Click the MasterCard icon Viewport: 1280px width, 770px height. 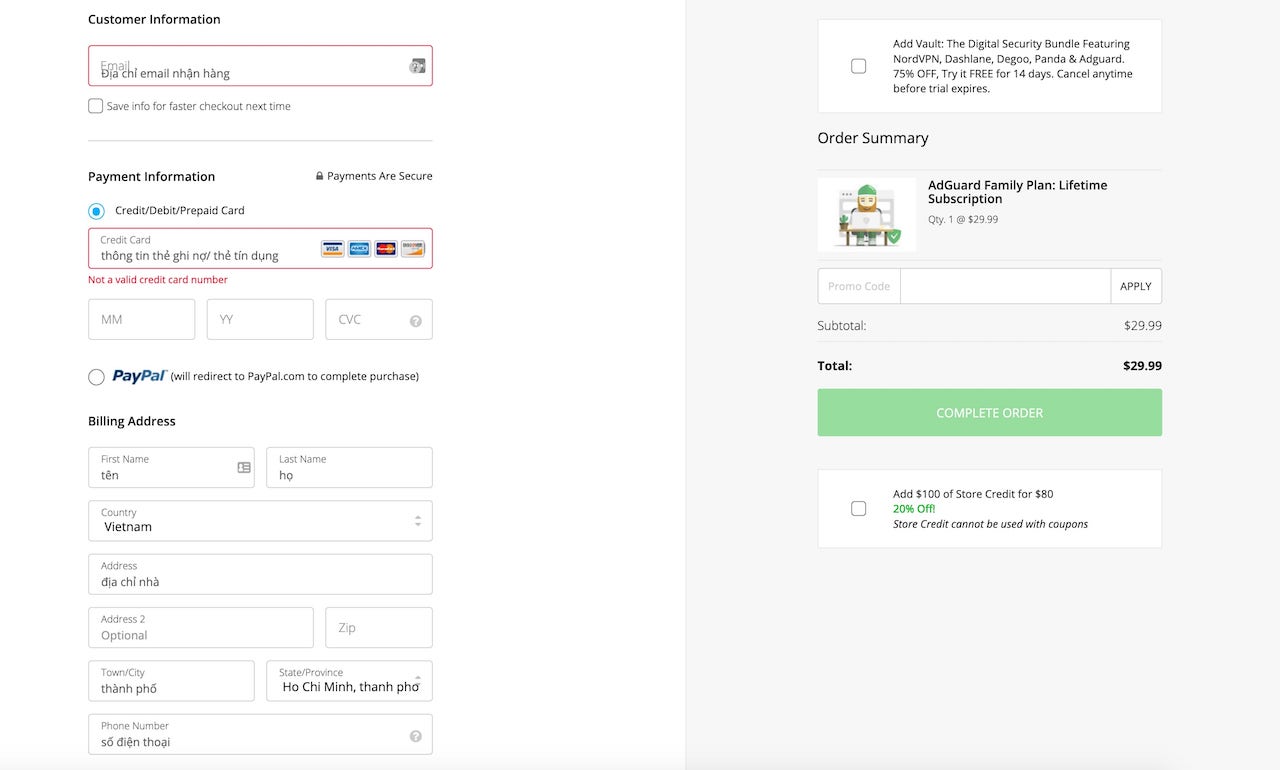pos(386,249)
